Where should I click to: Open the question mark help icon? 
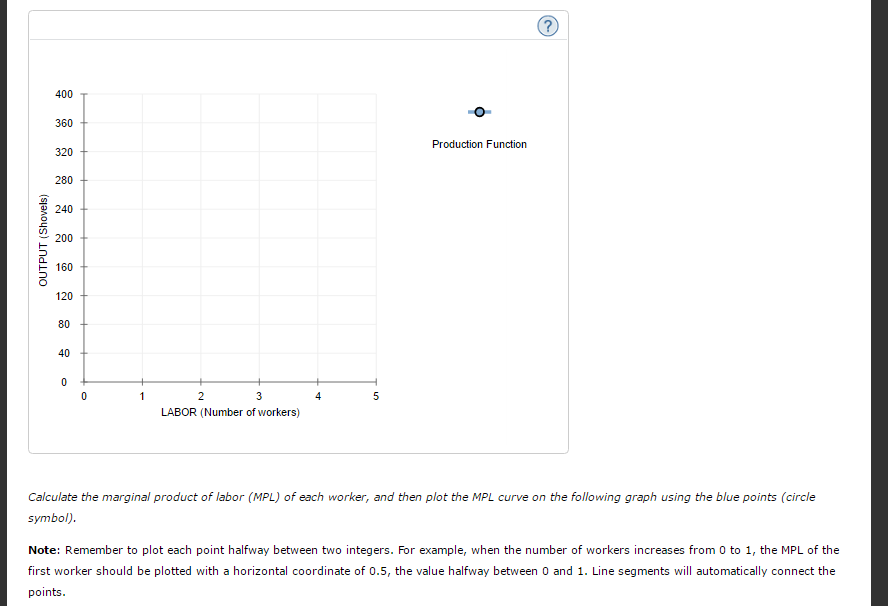coord(547,26)
